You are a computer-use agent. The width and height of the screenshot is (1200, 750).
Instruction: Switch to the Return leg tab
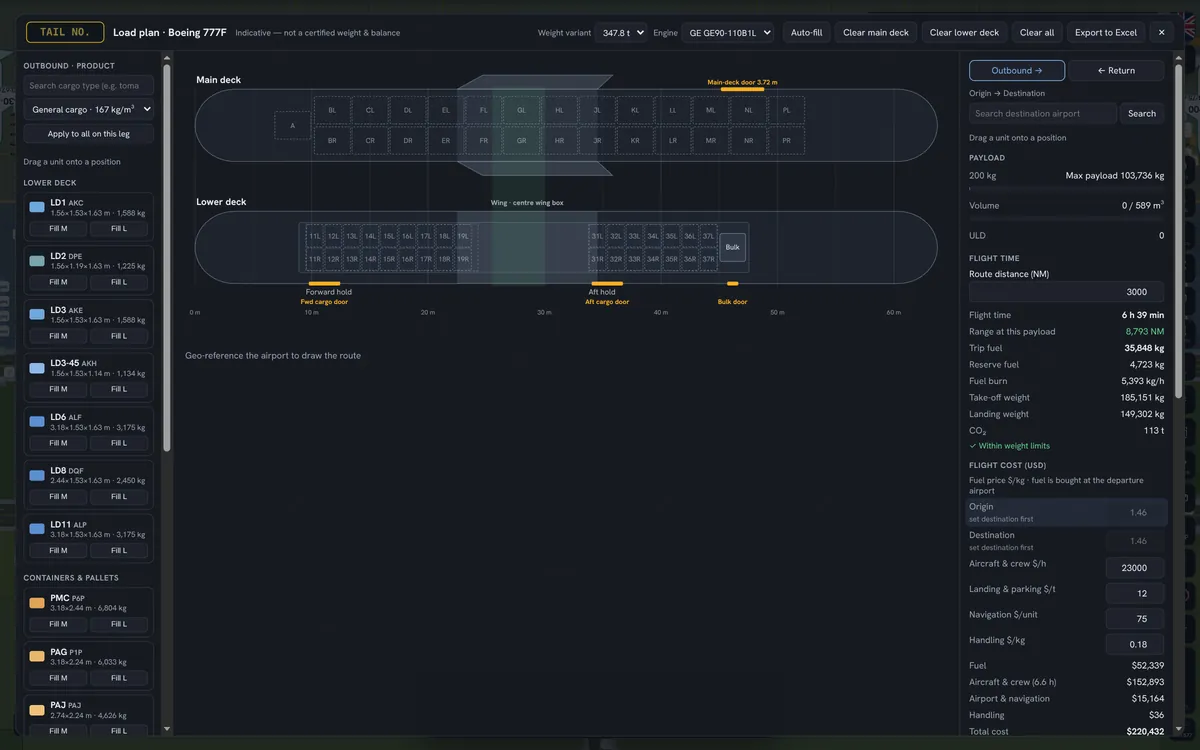coord(1116,70)
